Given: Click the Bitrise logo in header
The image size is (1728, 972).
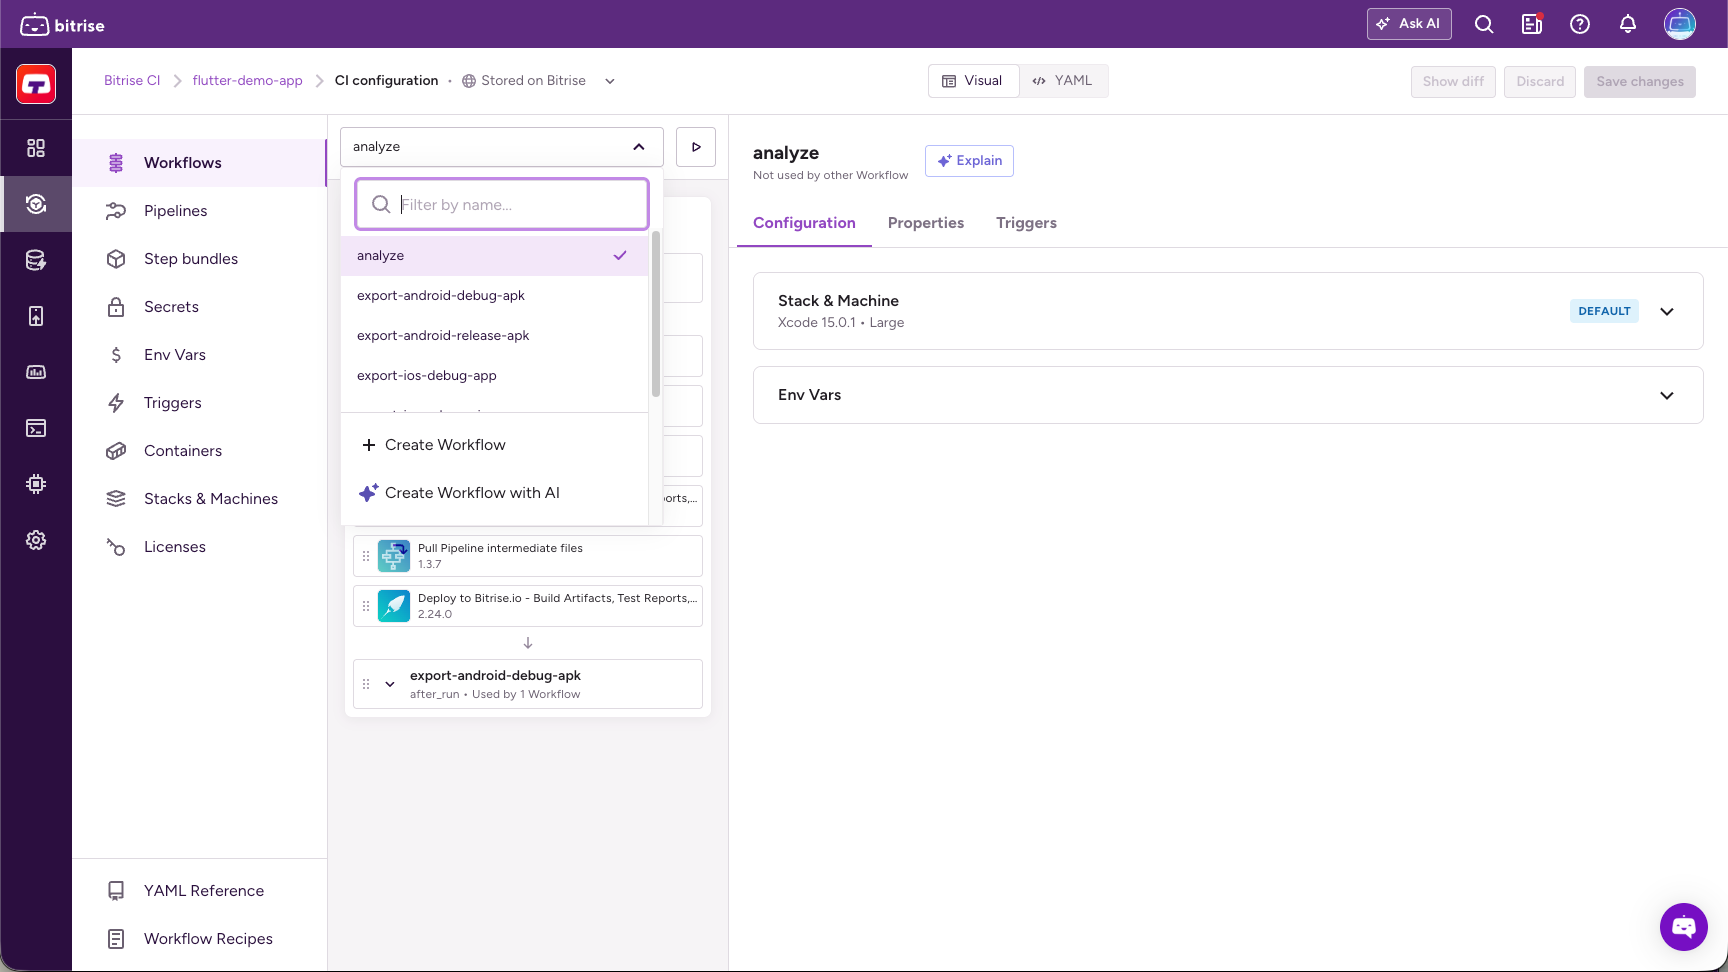Looking at the screenshot, I should 62,25.
